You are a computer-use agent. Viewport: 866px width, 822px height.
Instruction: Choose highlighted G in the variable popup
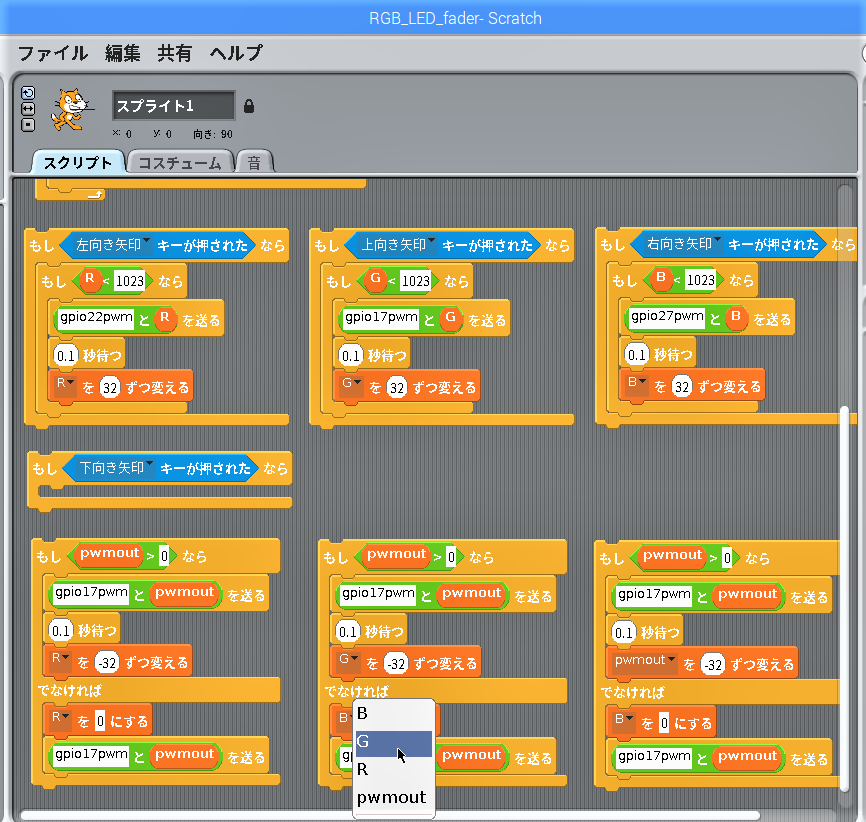pos(394,742)
